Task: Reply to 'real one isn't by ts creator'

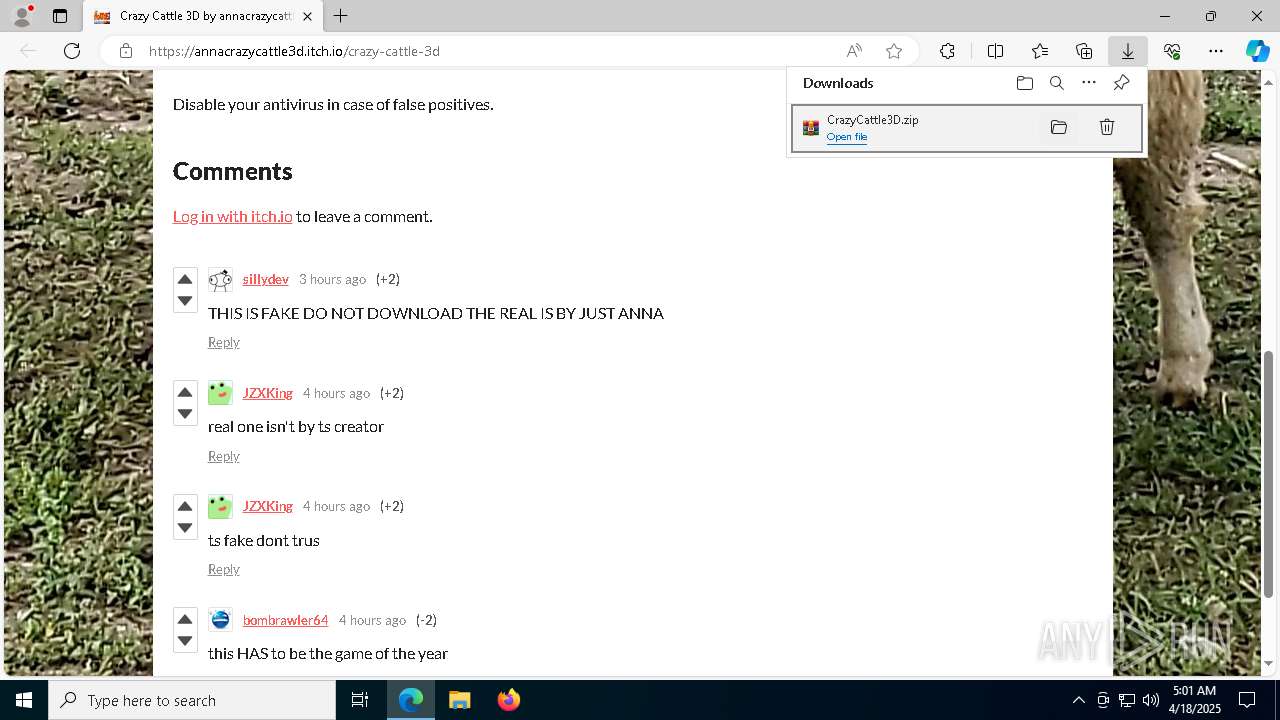Action: (x=223, y=456)
